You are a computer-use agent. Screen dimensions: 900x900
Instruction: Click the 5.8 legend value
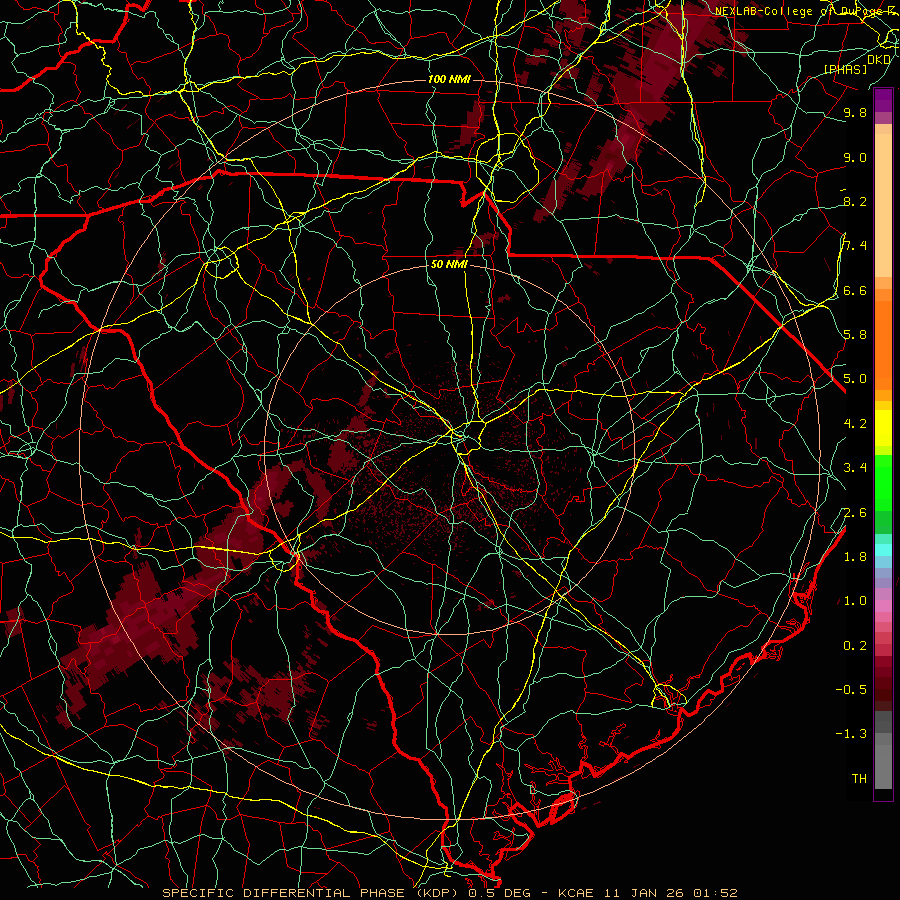click(x=855, y=335)
